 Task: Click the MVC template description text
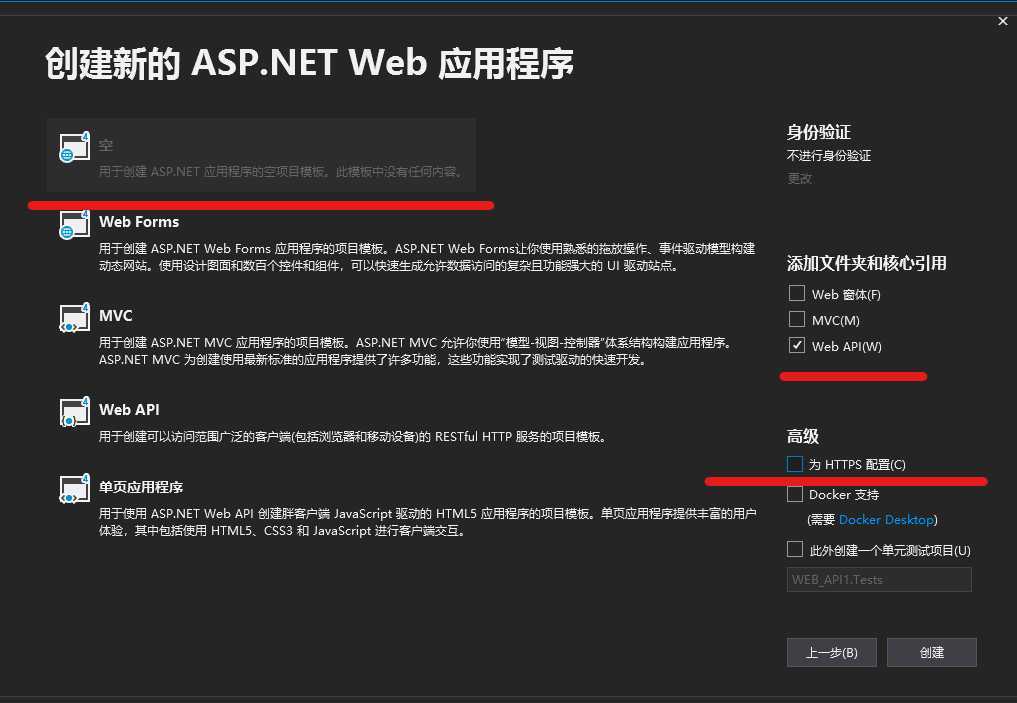pyautogui.click(x=415, y=351)
